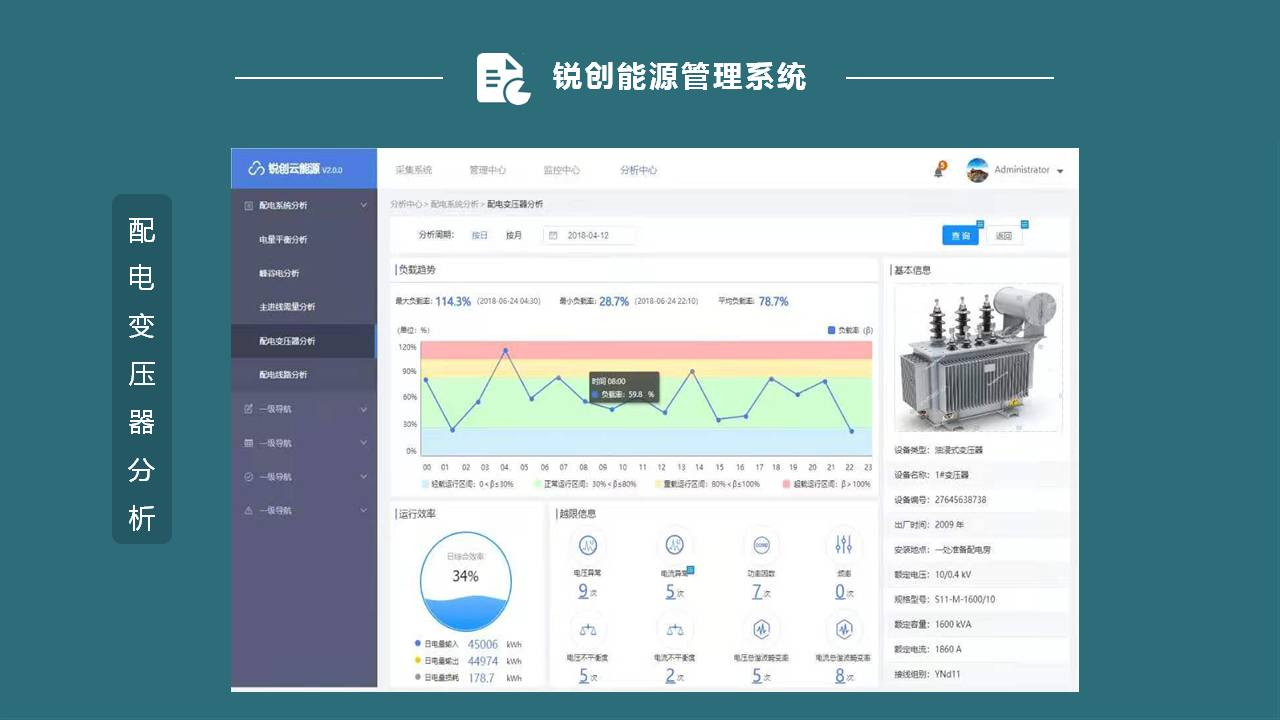Toggle the 负载率 chart legend series

click(x=849, y=330)
